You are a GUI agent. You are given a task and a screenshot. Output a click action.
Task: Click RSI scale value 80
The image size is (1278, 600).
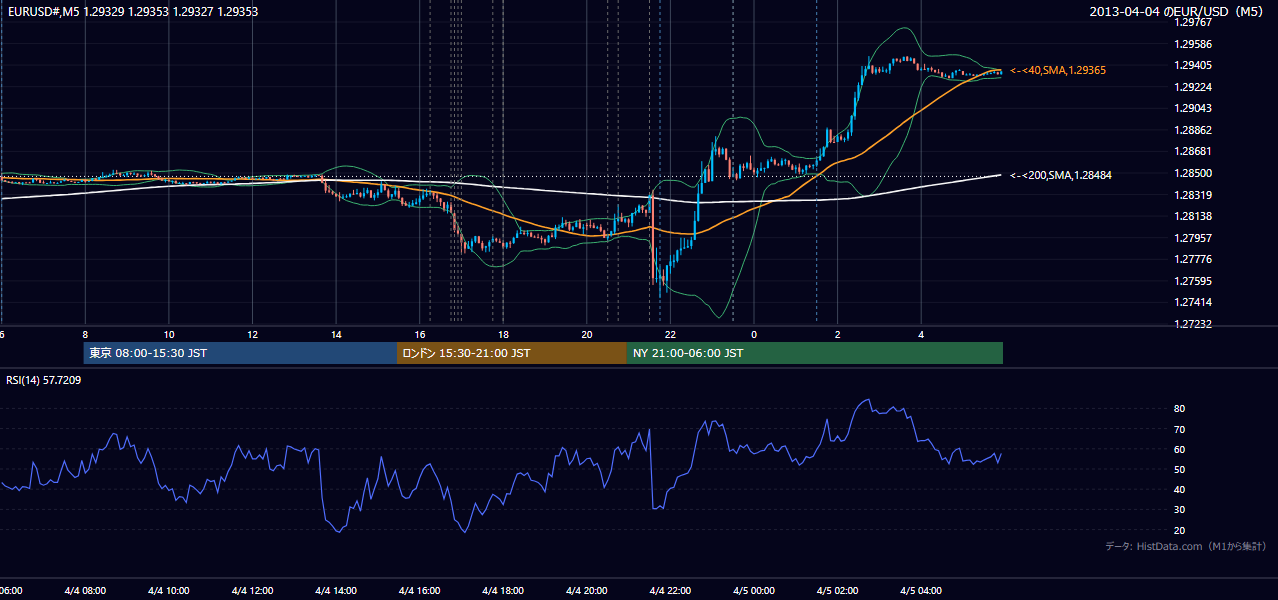[1179, 409]
